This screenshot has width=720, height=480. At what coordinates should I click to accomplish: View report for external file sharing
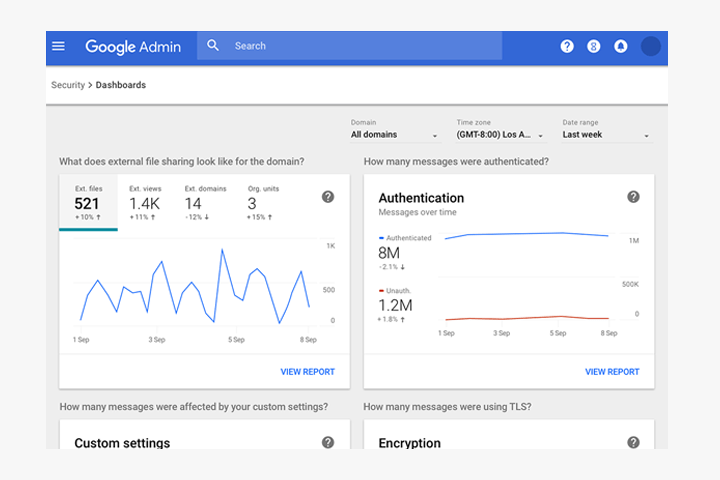coord(308,372)
